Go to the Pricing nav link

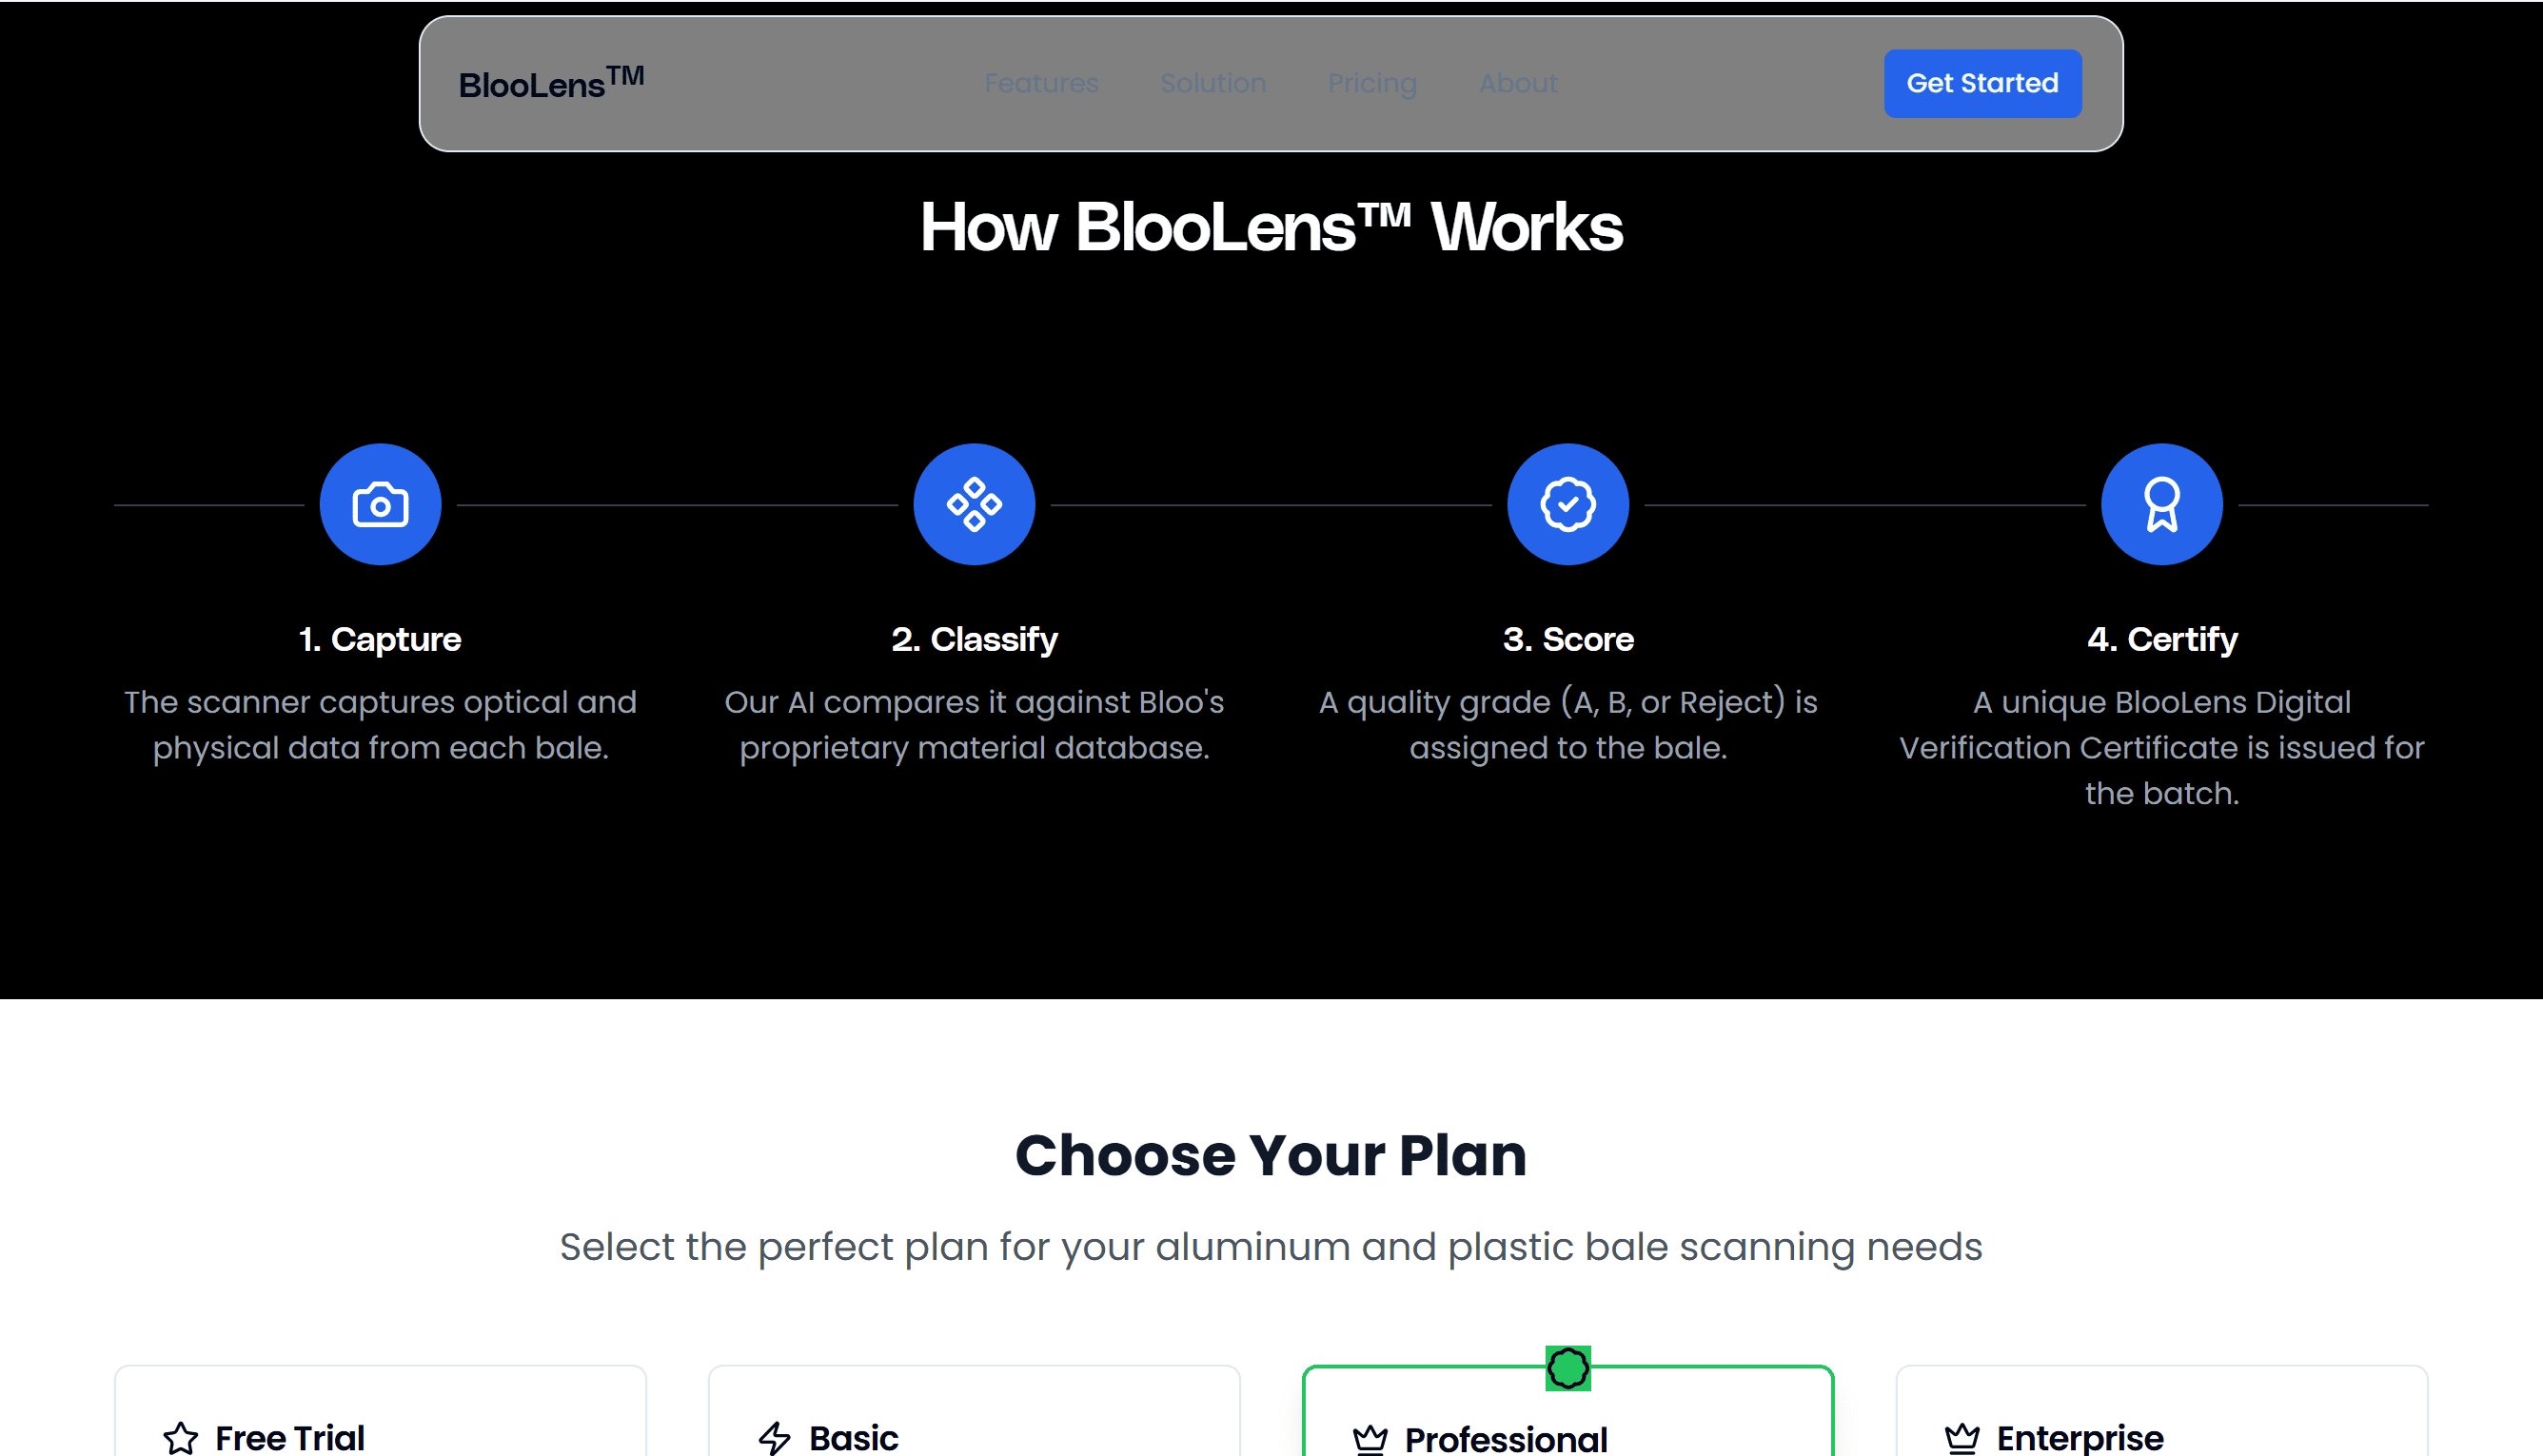(x=1372, y=83)
